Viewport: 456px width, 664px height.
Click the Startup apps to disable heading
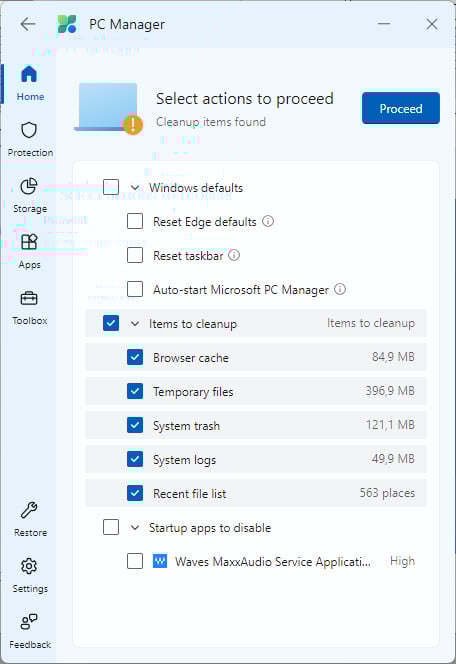tap(210, 528)
